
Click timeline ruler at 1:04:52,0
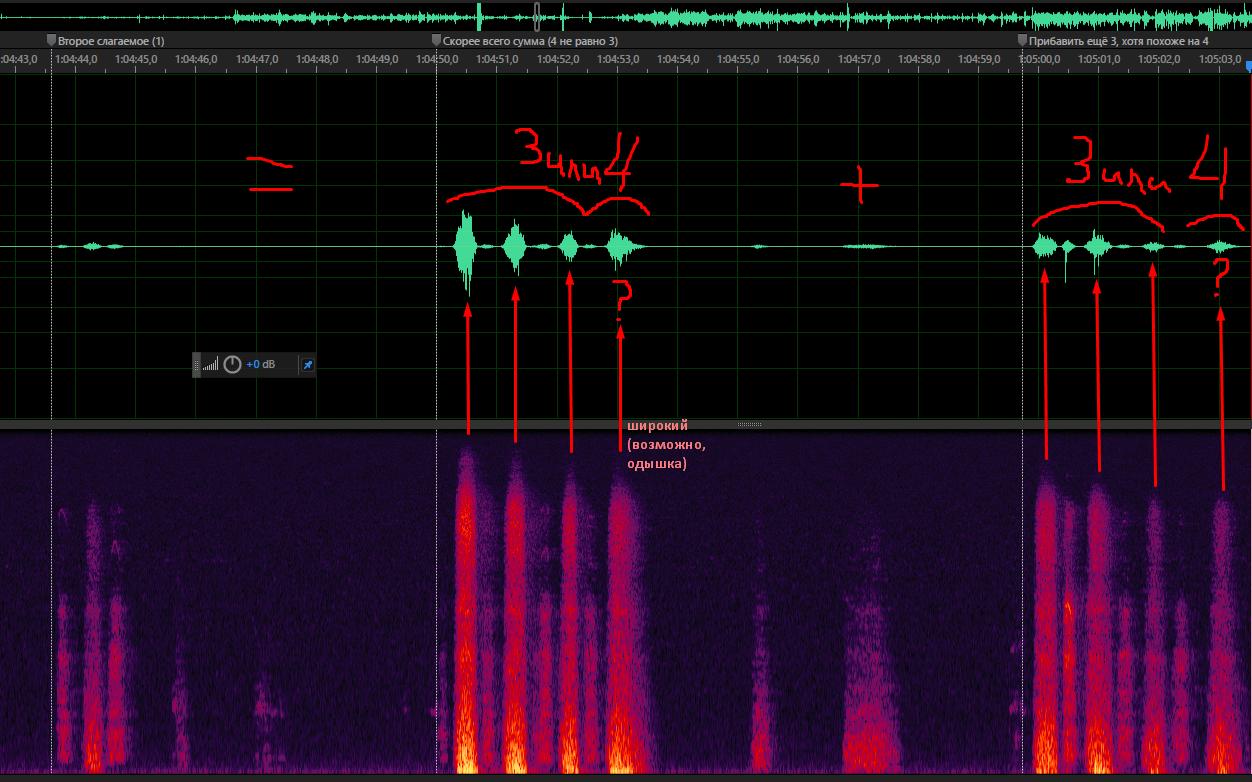pyautogui.click(x=558, y=59)
